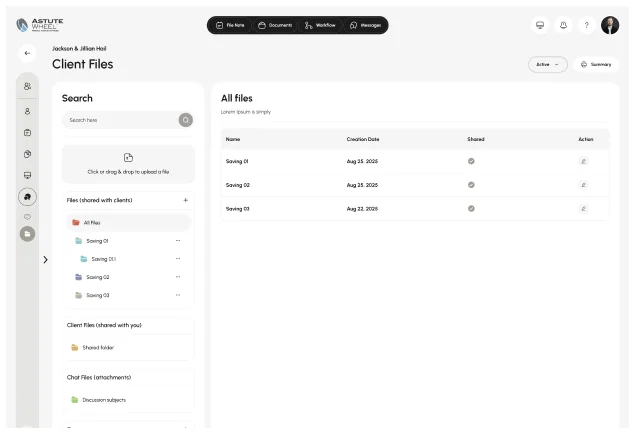Add folder to Files shared with clients

pos(185,200)
